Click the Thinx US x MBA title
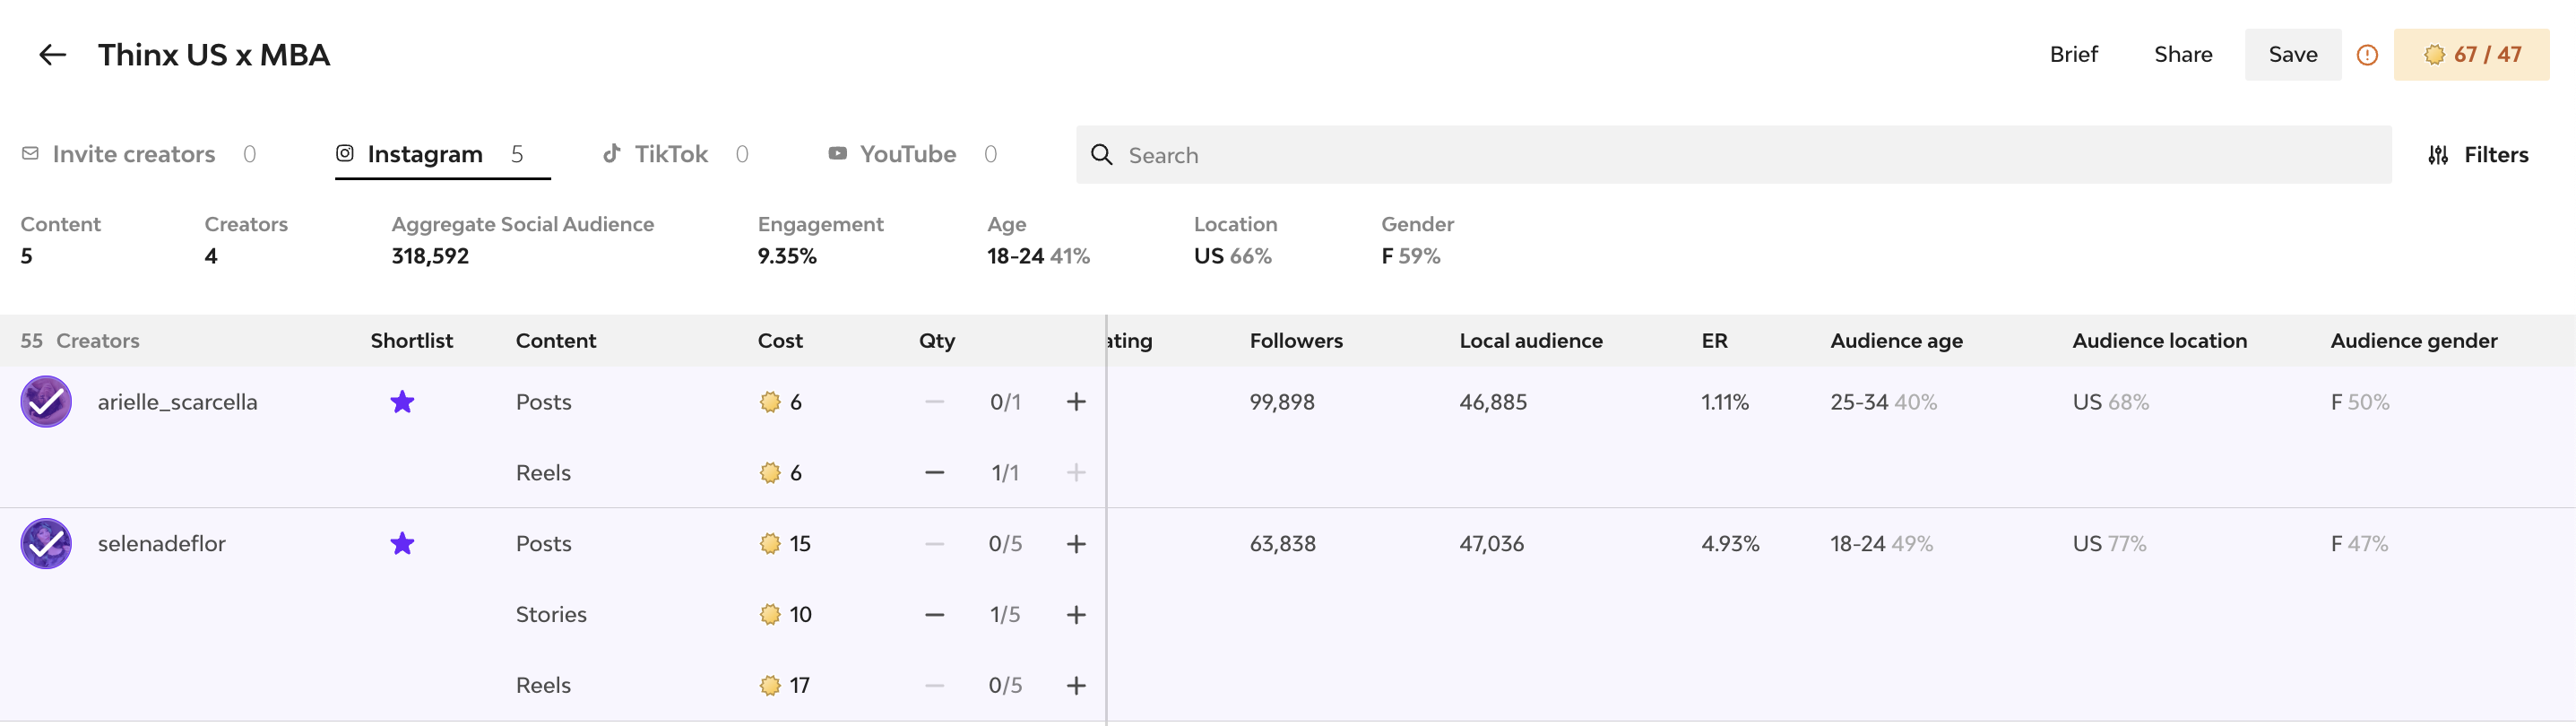 214,55
